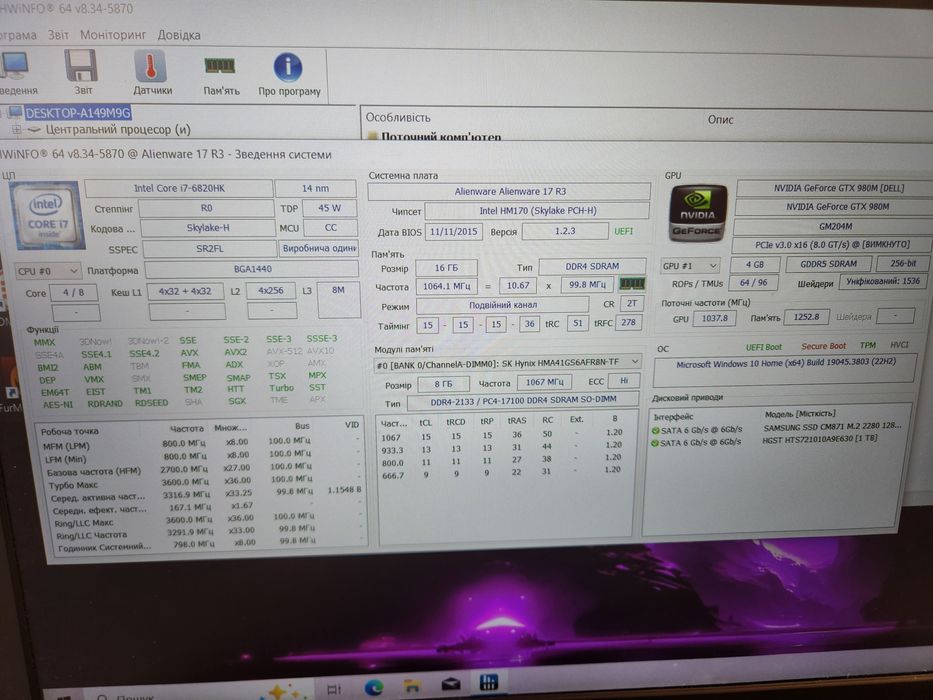Click the SR2FL SSPEC value
Screen dimensions: 933x700
(209, 249)
